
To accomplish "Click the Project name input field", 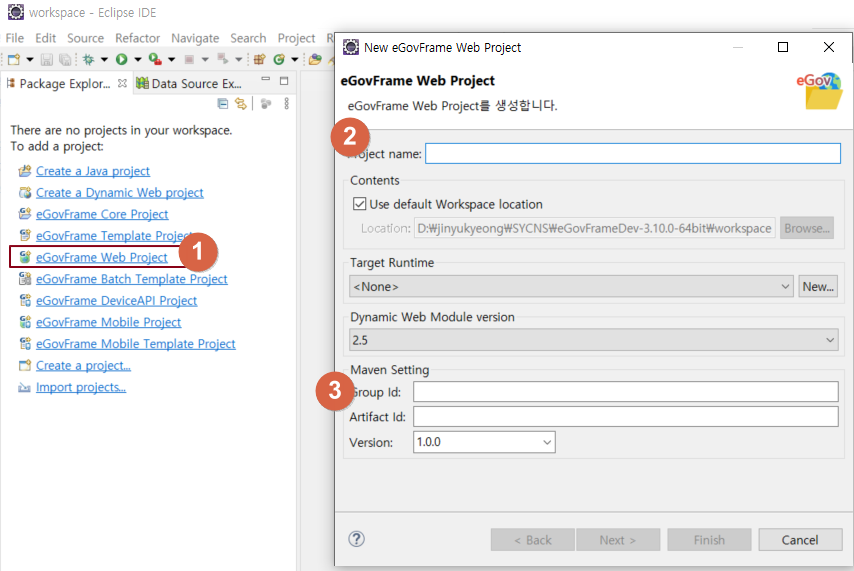I will (x=633, y=154).
